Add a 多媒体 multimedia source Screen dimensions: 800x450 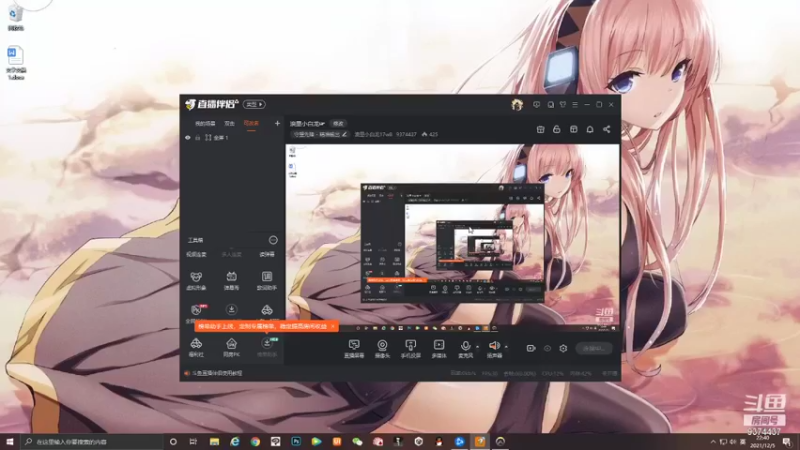(439, 349)
